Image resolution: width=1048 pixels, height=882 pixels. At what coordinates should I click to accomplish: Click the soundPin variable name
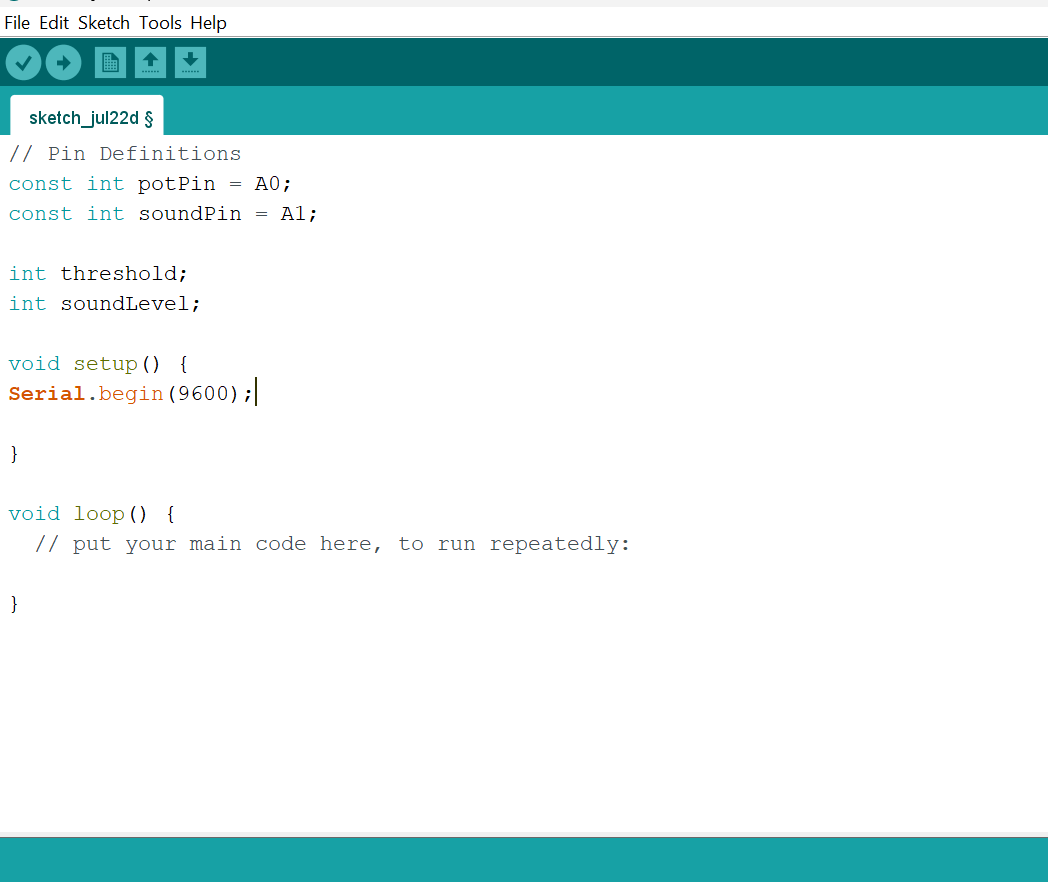tap(190, 214)
